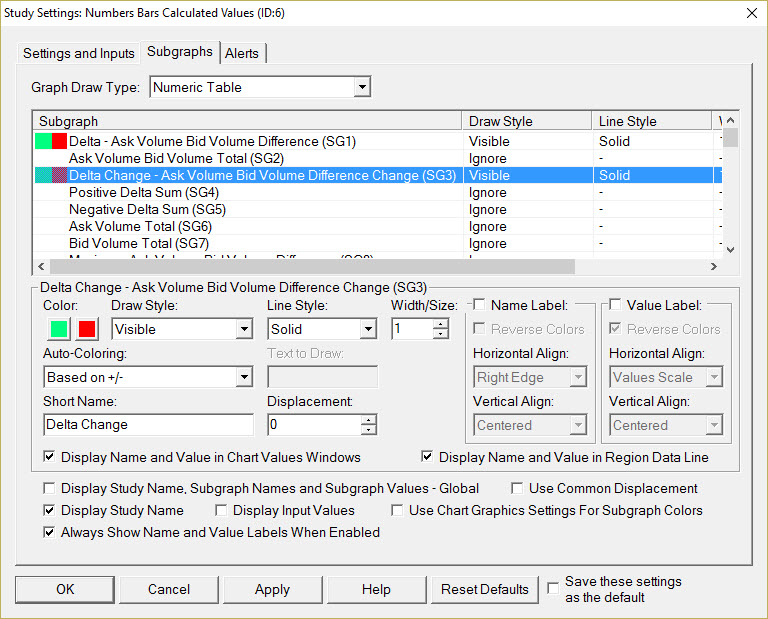Increase the Displacement value

(368, 420)
